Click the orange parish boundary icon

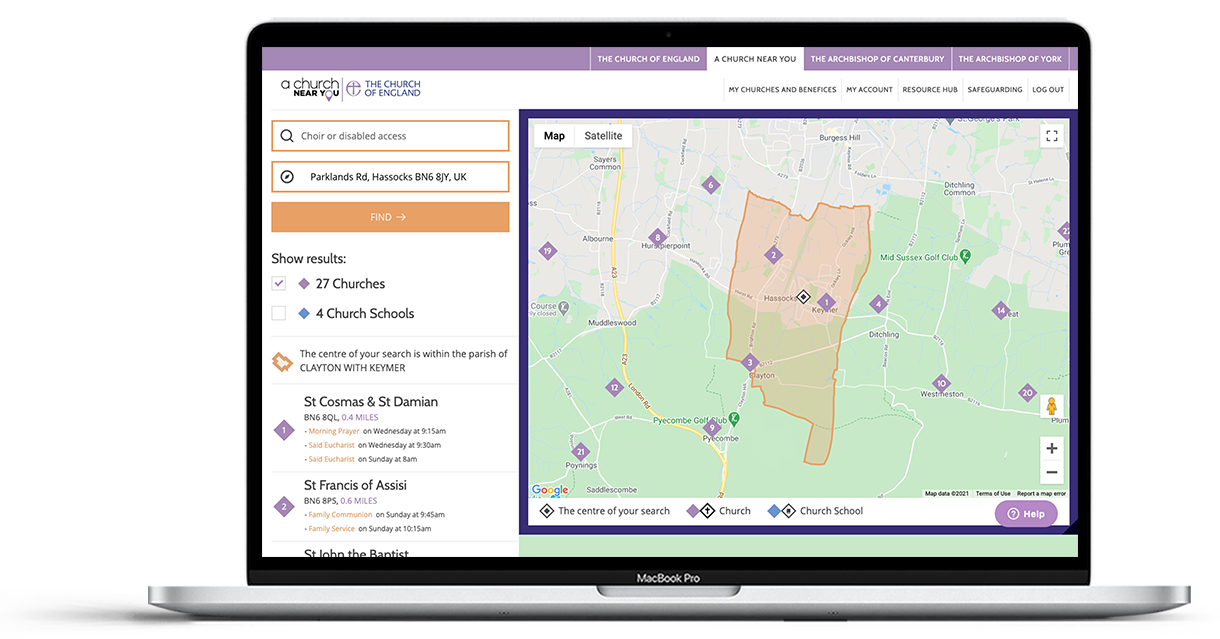[x=282, y=361]
